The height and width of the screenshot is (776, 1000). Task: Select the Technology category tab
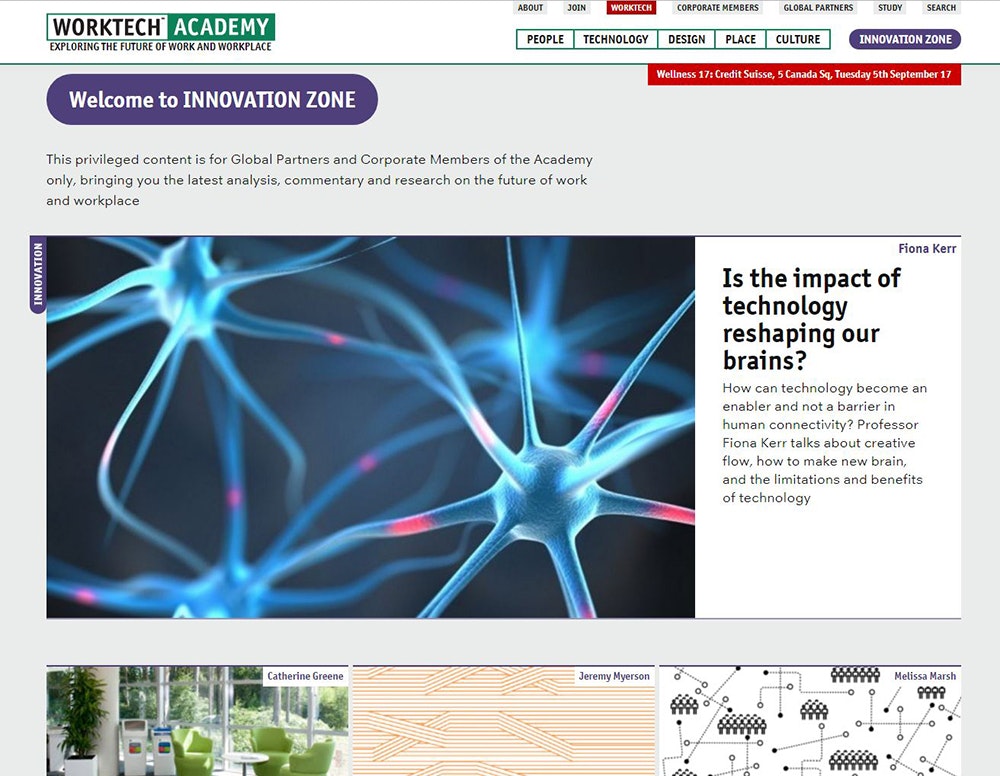(616, 40)
